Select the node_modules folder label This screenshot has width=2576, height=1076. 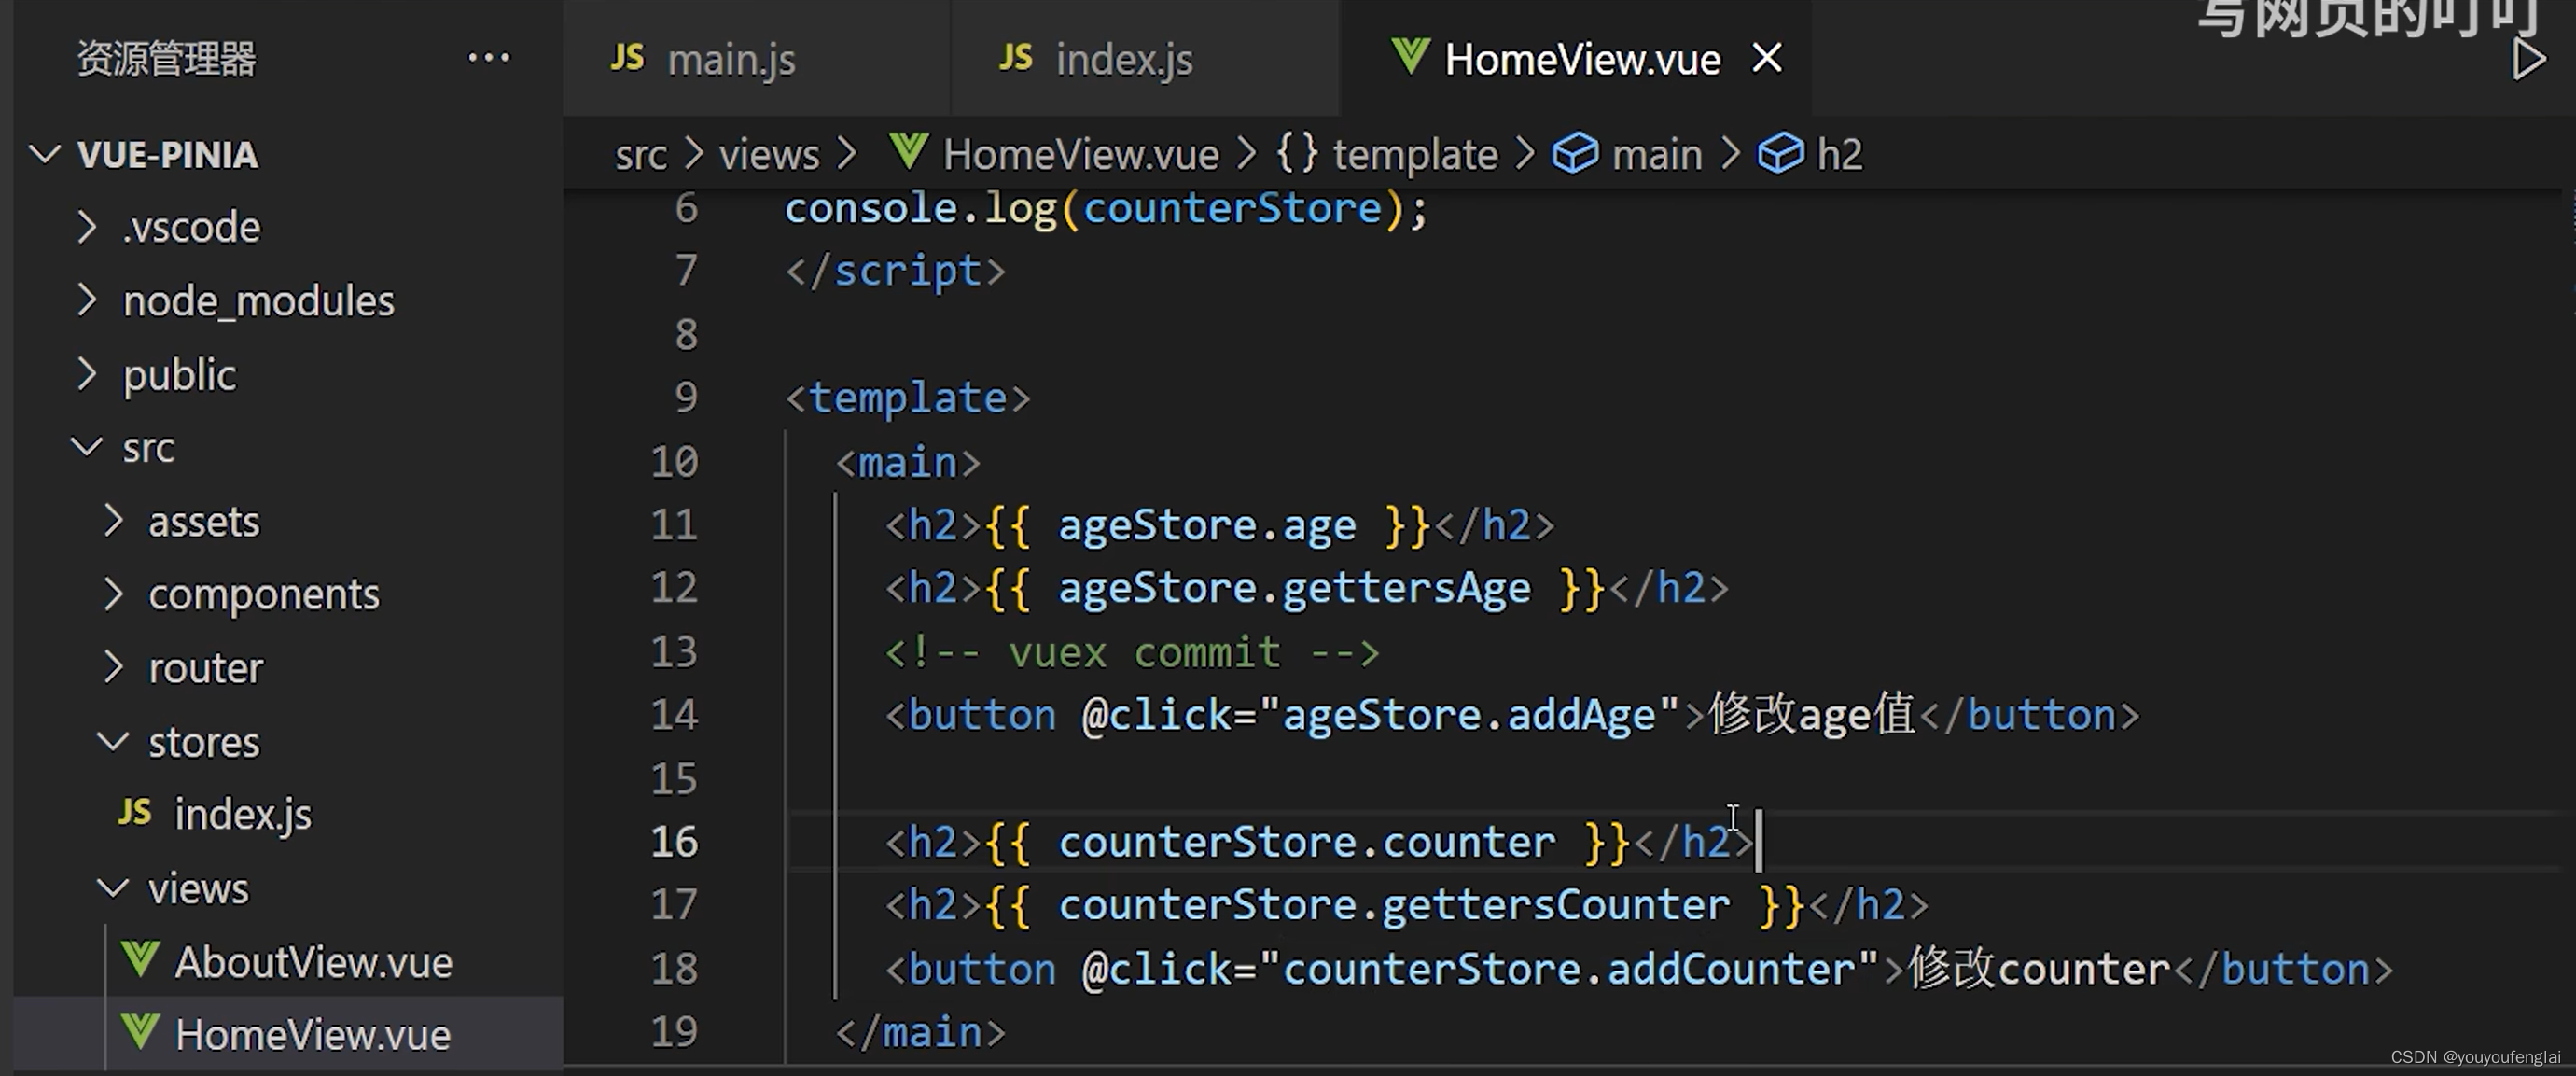[x=259, y=301]
